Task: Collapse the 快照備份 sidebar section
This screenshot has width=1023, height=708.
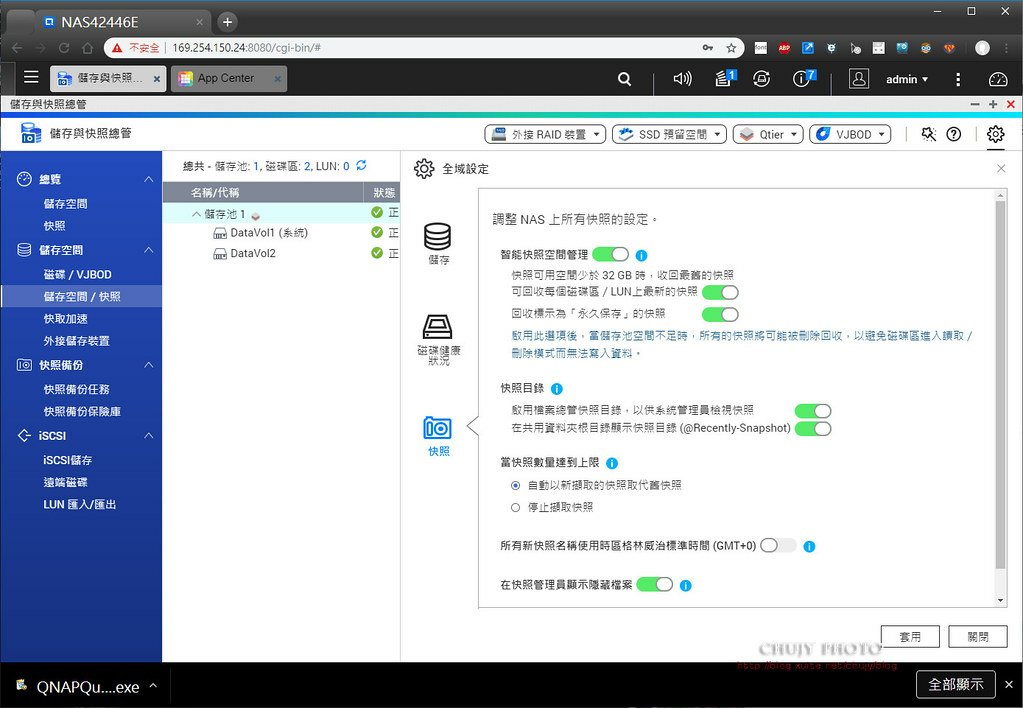Action: click(149, 365)
